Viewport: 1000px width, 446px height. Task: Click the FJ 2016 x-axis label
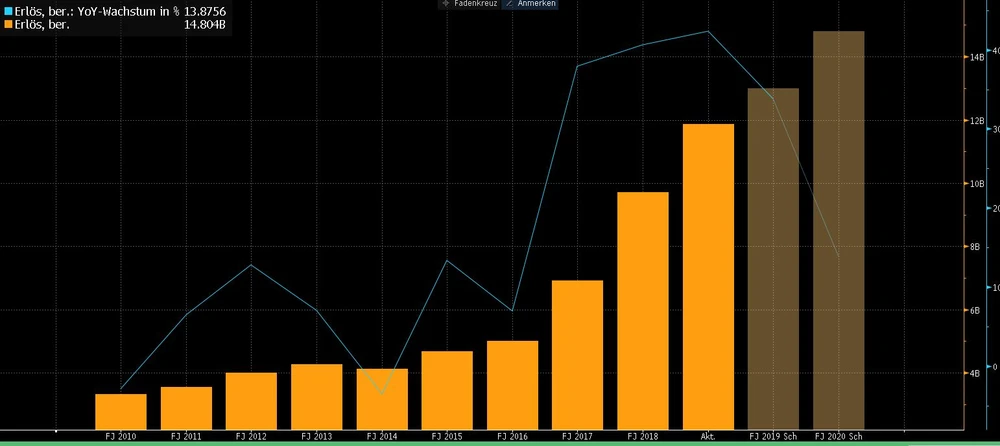click(512, 437)
